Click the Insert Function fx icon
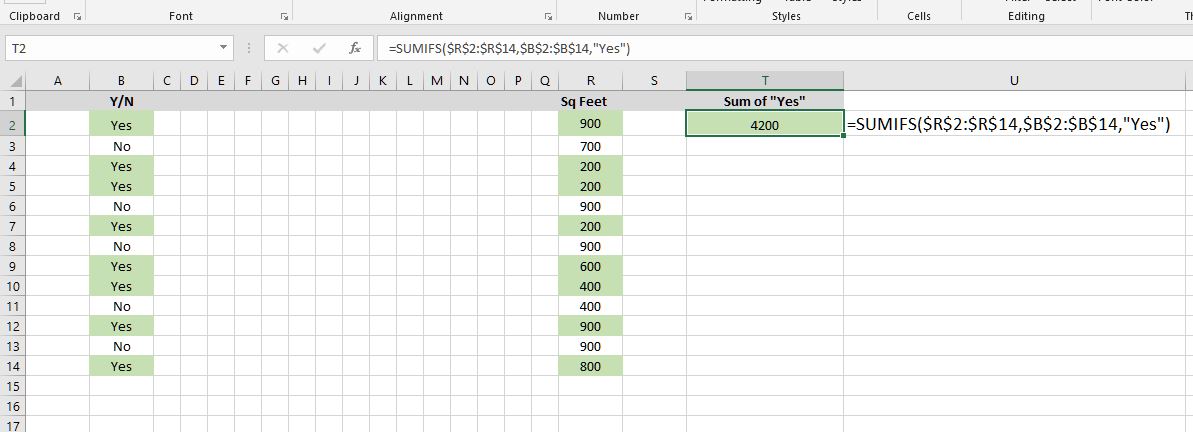 tap(355, 48)
